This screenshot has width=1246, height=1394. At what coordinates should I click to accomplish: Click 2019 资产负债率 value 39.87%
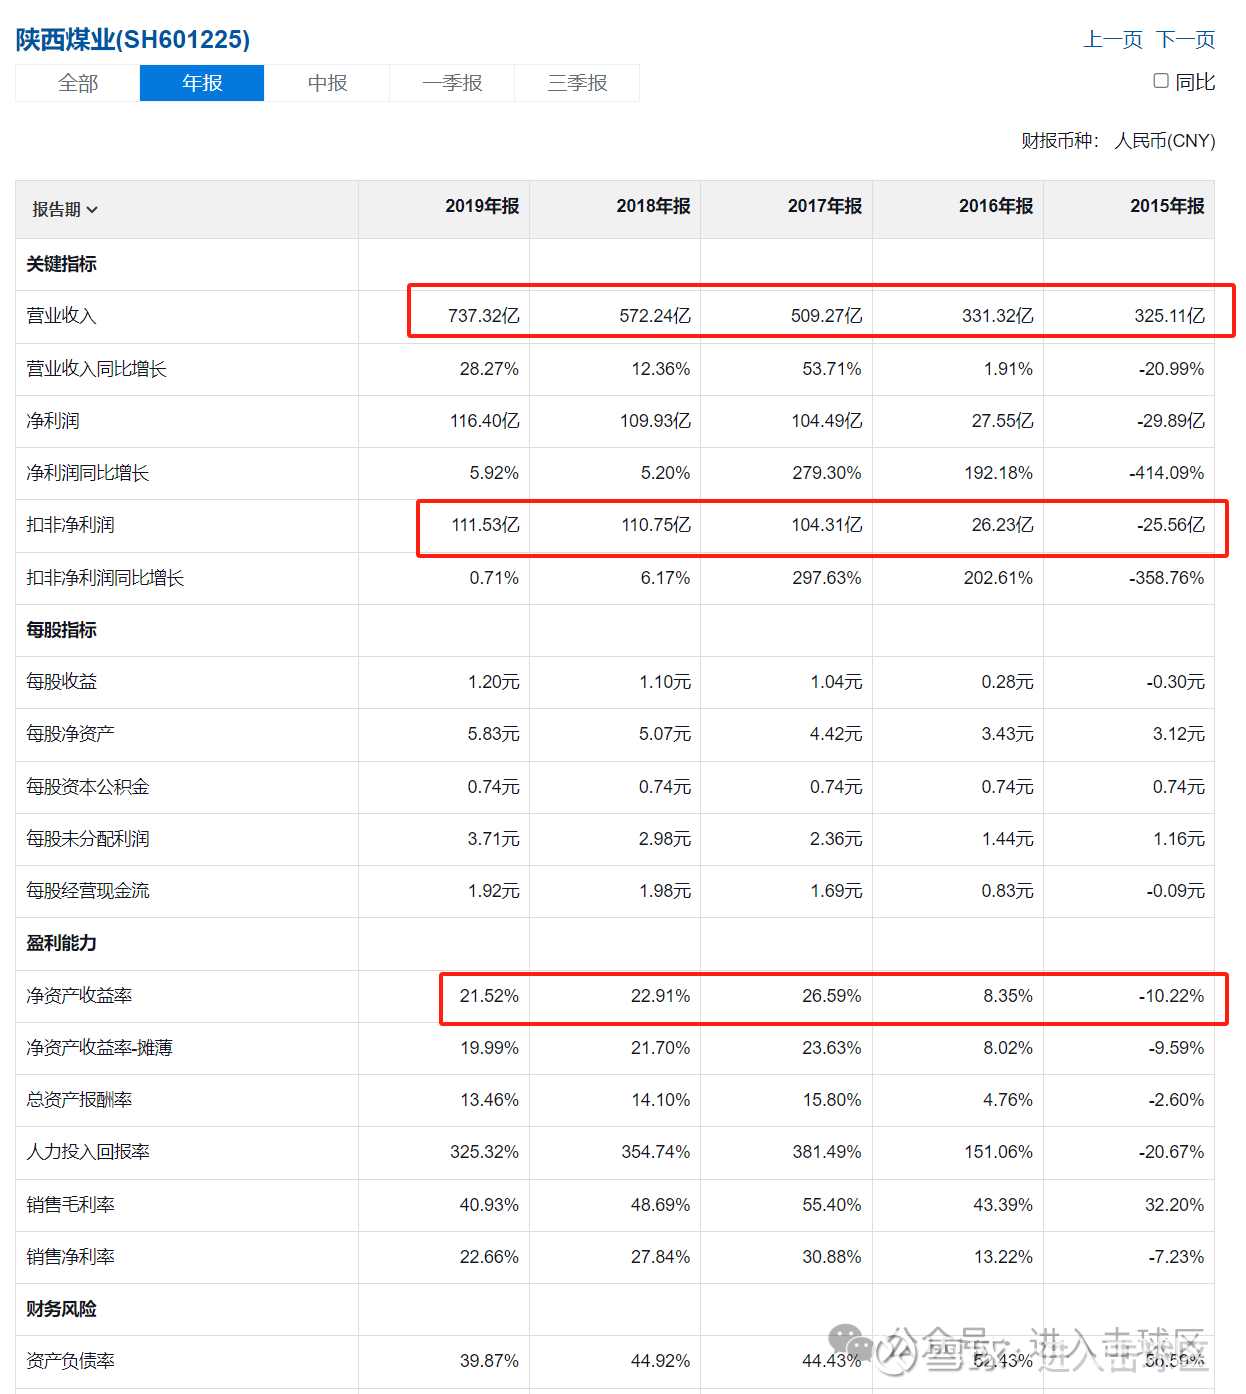pyautogui.click(x=489, y=1361)
